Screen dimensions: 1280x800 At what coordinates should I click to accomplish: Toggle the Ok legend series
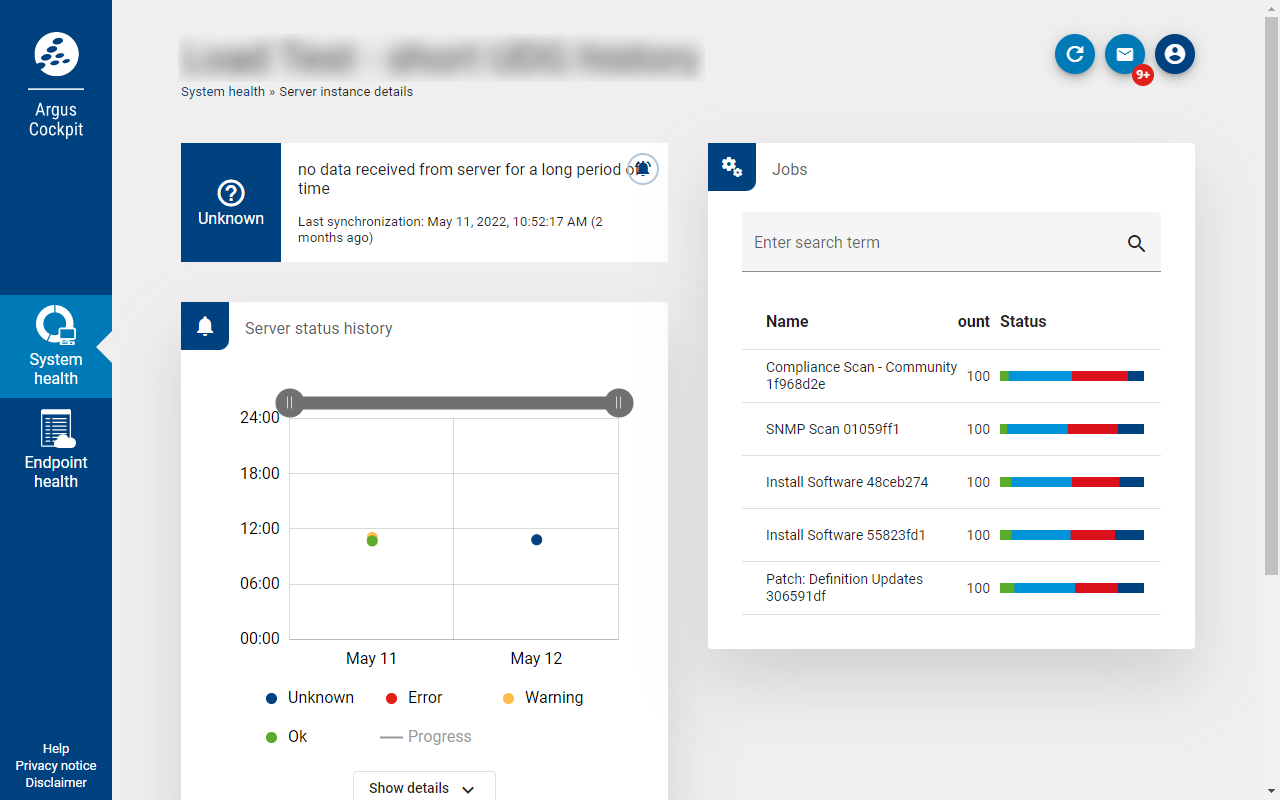pyautogui.click(x=287, y=737)
